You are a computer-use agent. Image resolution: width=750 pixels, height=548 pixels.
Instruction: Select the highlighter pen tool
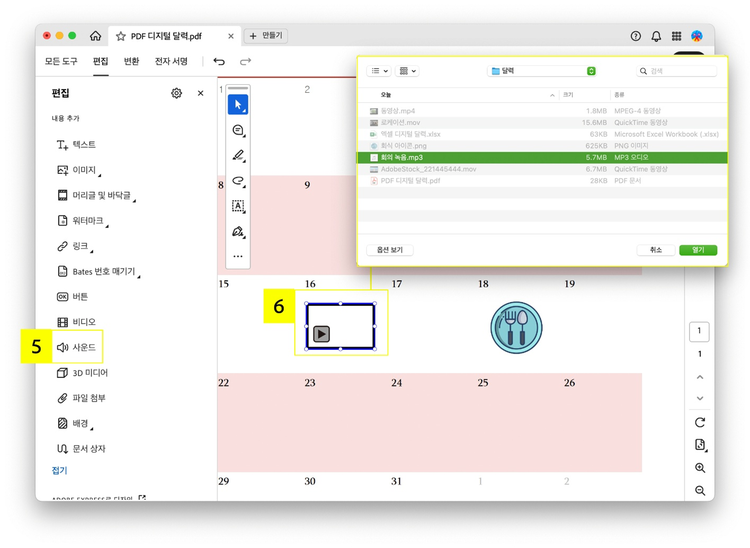point(238,155)
